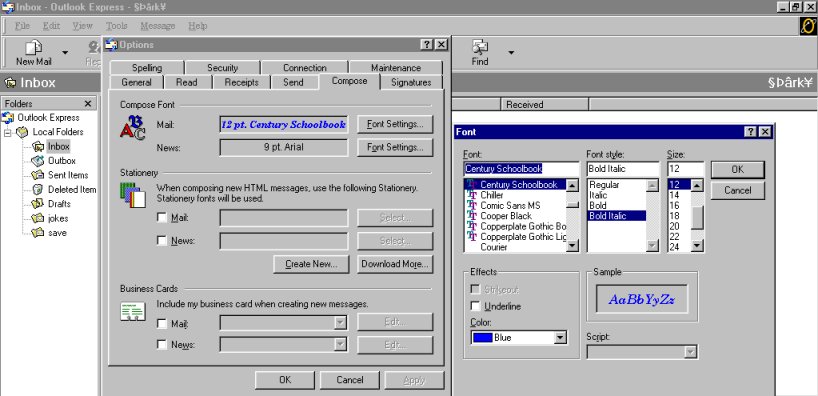Enable the Business Cards News checkbox
This screenshot has height=396, width=818.
pyautogui.click(x=162, y=344)
